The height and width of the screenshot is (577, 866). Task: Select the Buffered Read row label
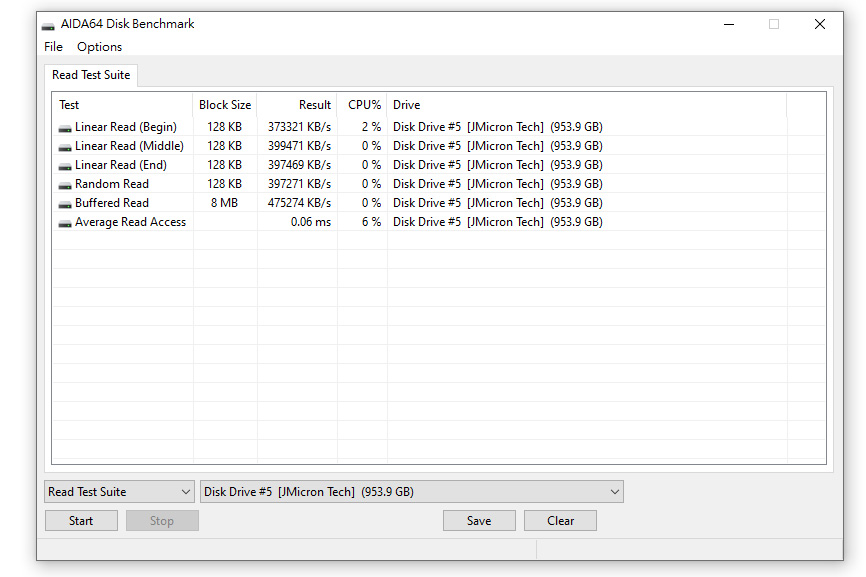click(112, 203)
